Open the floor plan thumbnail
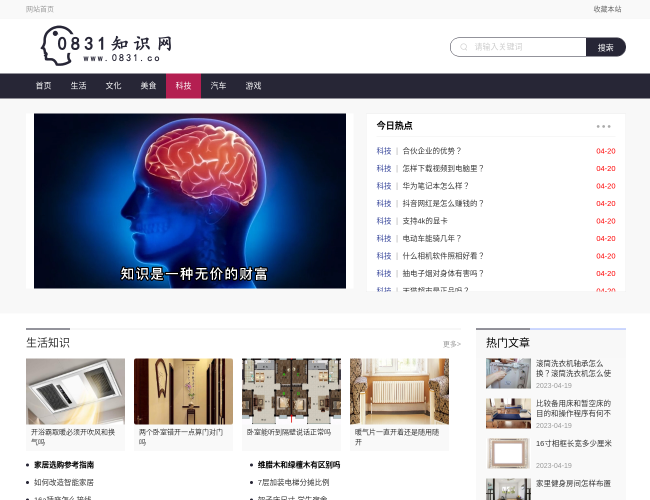This screenshot has width=650, height=500. click(x=291, y=391)
